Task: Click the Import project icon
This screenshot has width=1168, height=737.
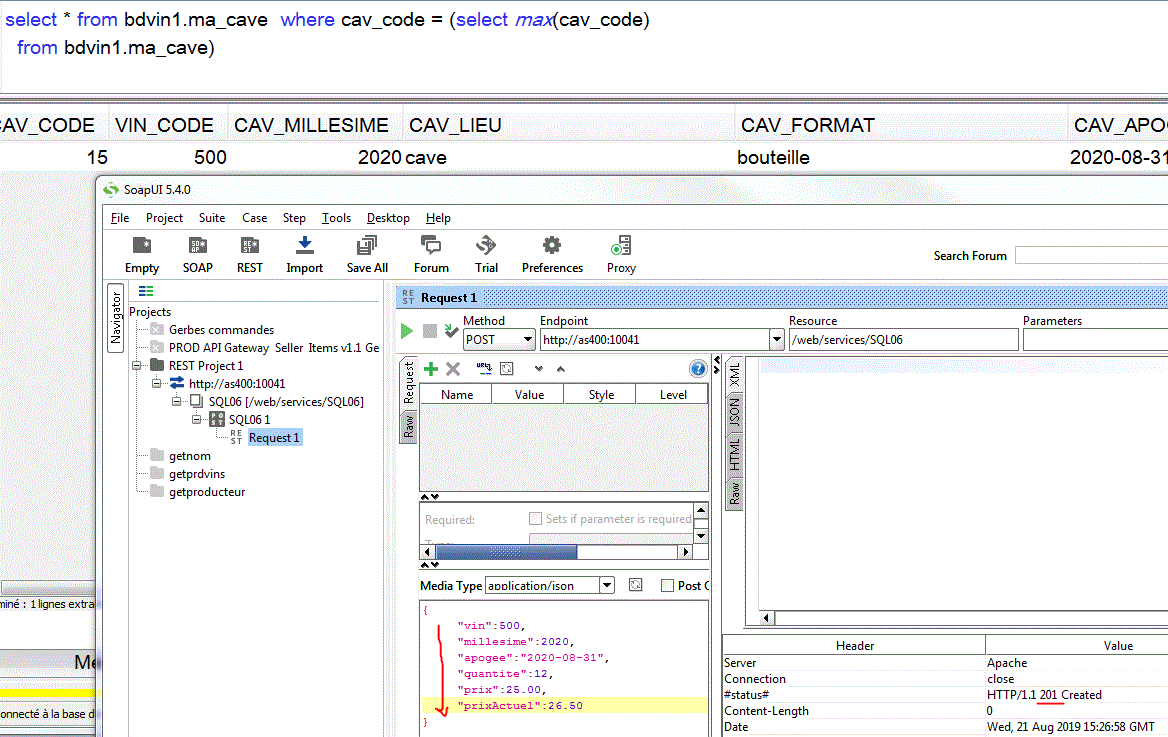Action: (x=305, y=246)
